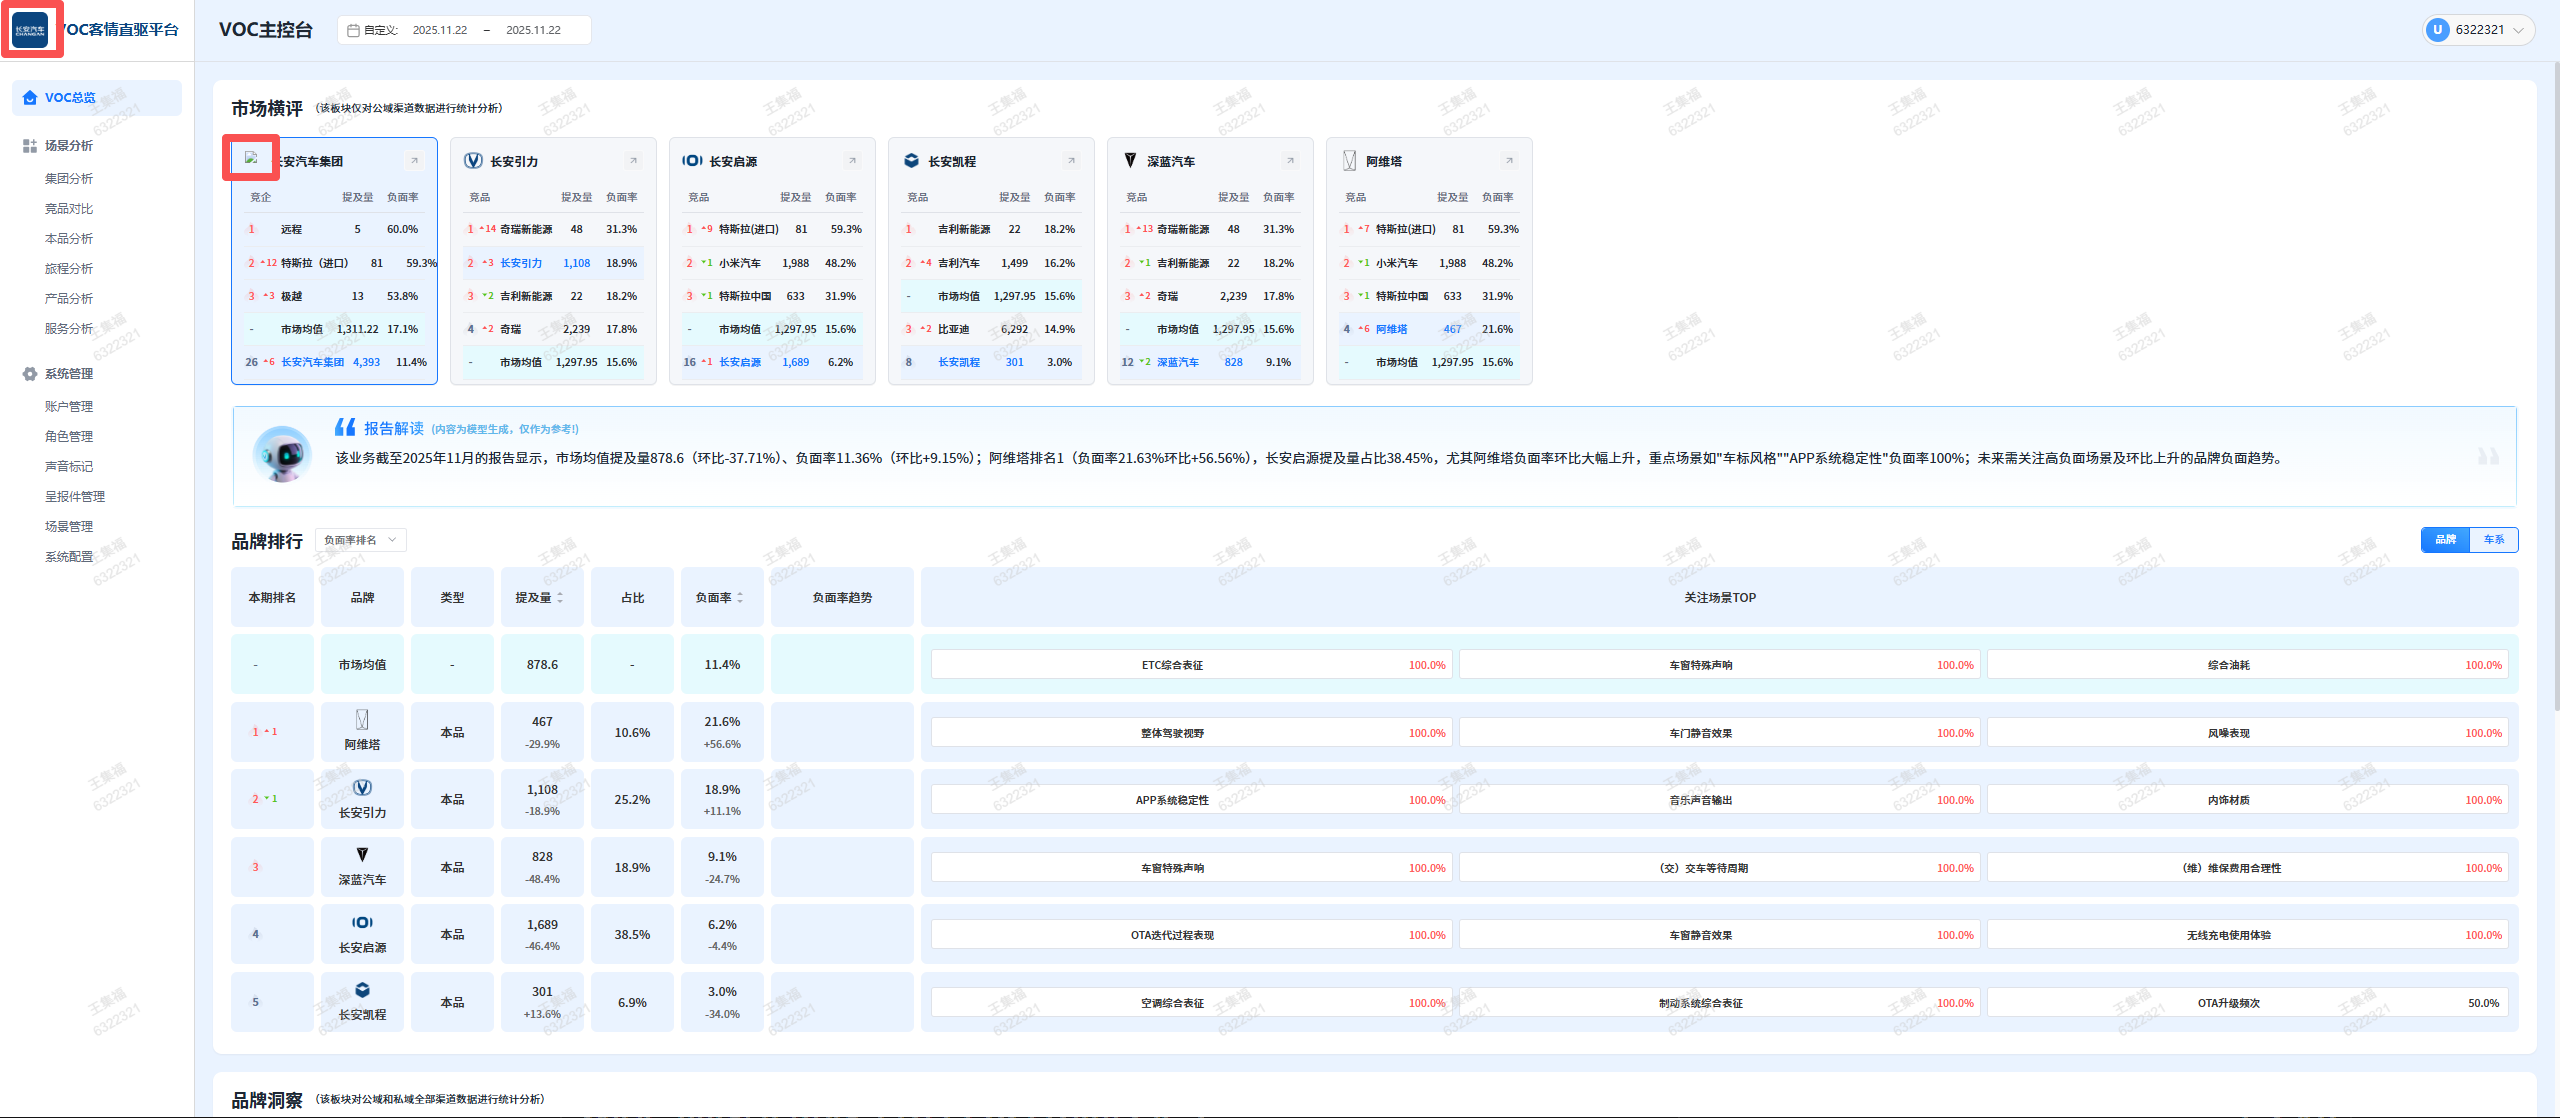2560x1118 pixels.
Task: Switch ranking view to 车系
Action: pos(2494,540)
